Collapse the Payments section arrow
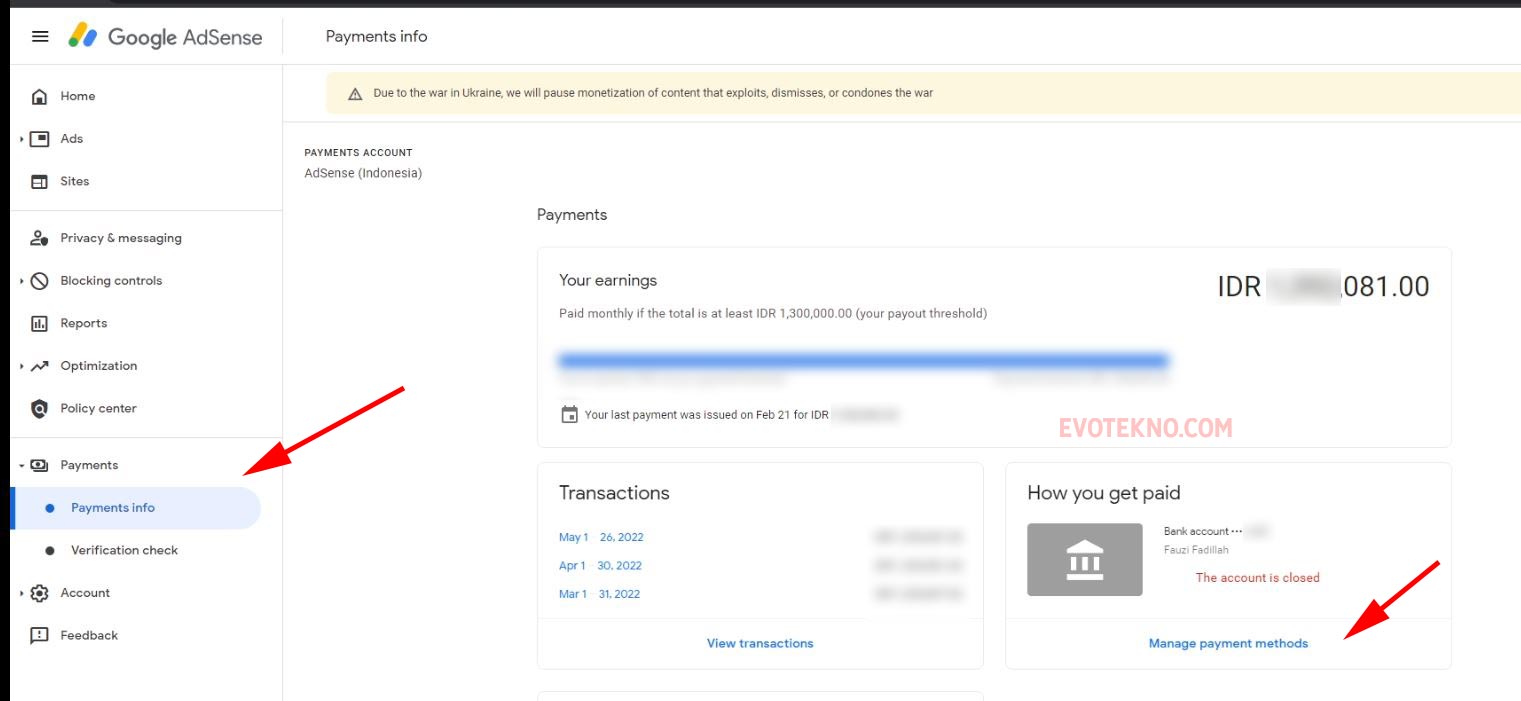 click(x=21, y=466)
